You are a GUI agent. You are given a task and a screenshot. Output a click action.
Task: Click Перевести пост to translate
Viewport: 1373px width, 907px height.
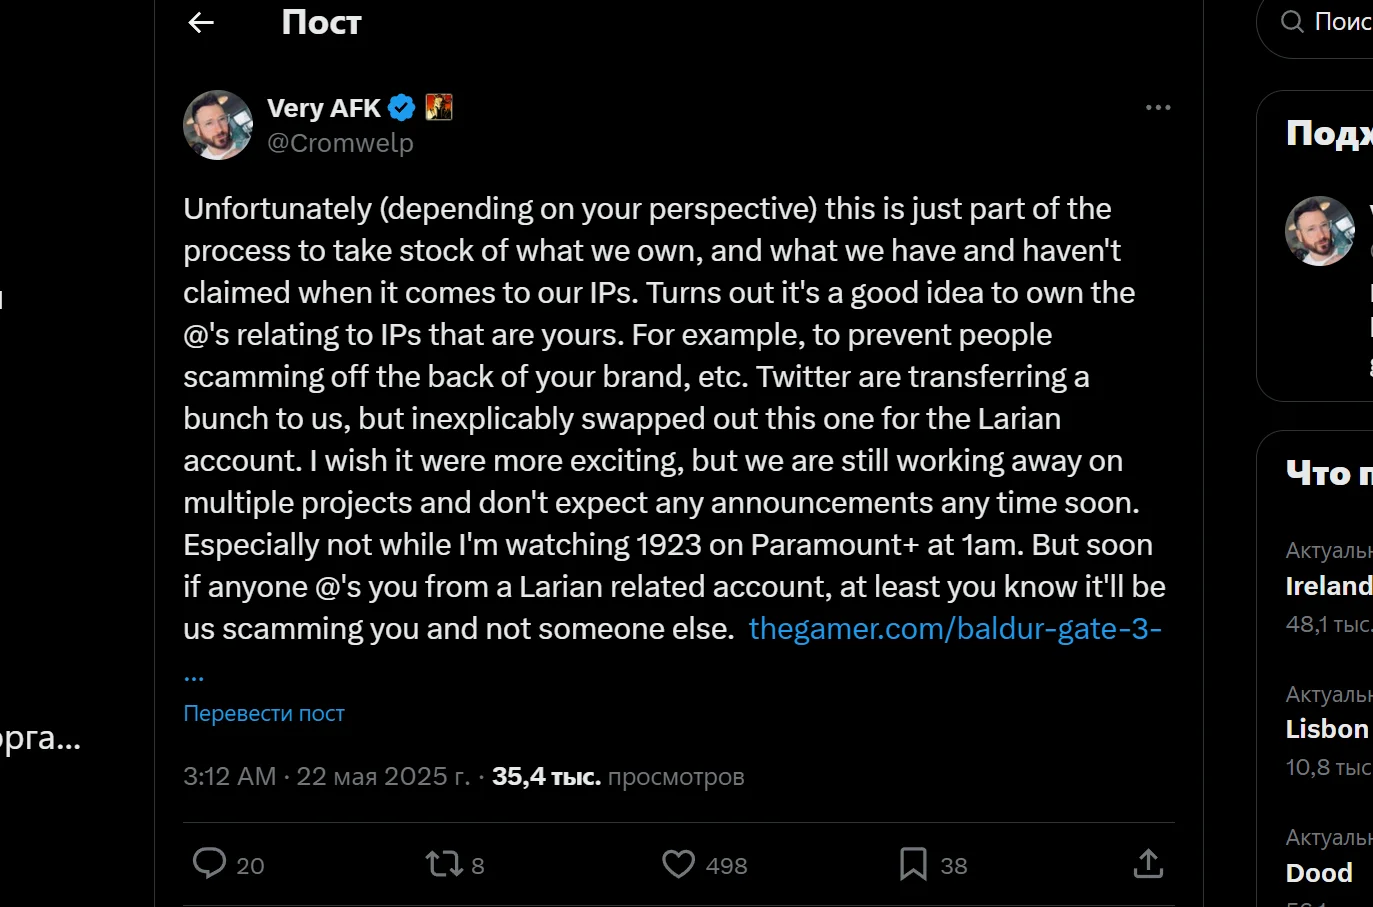[264, 713]
